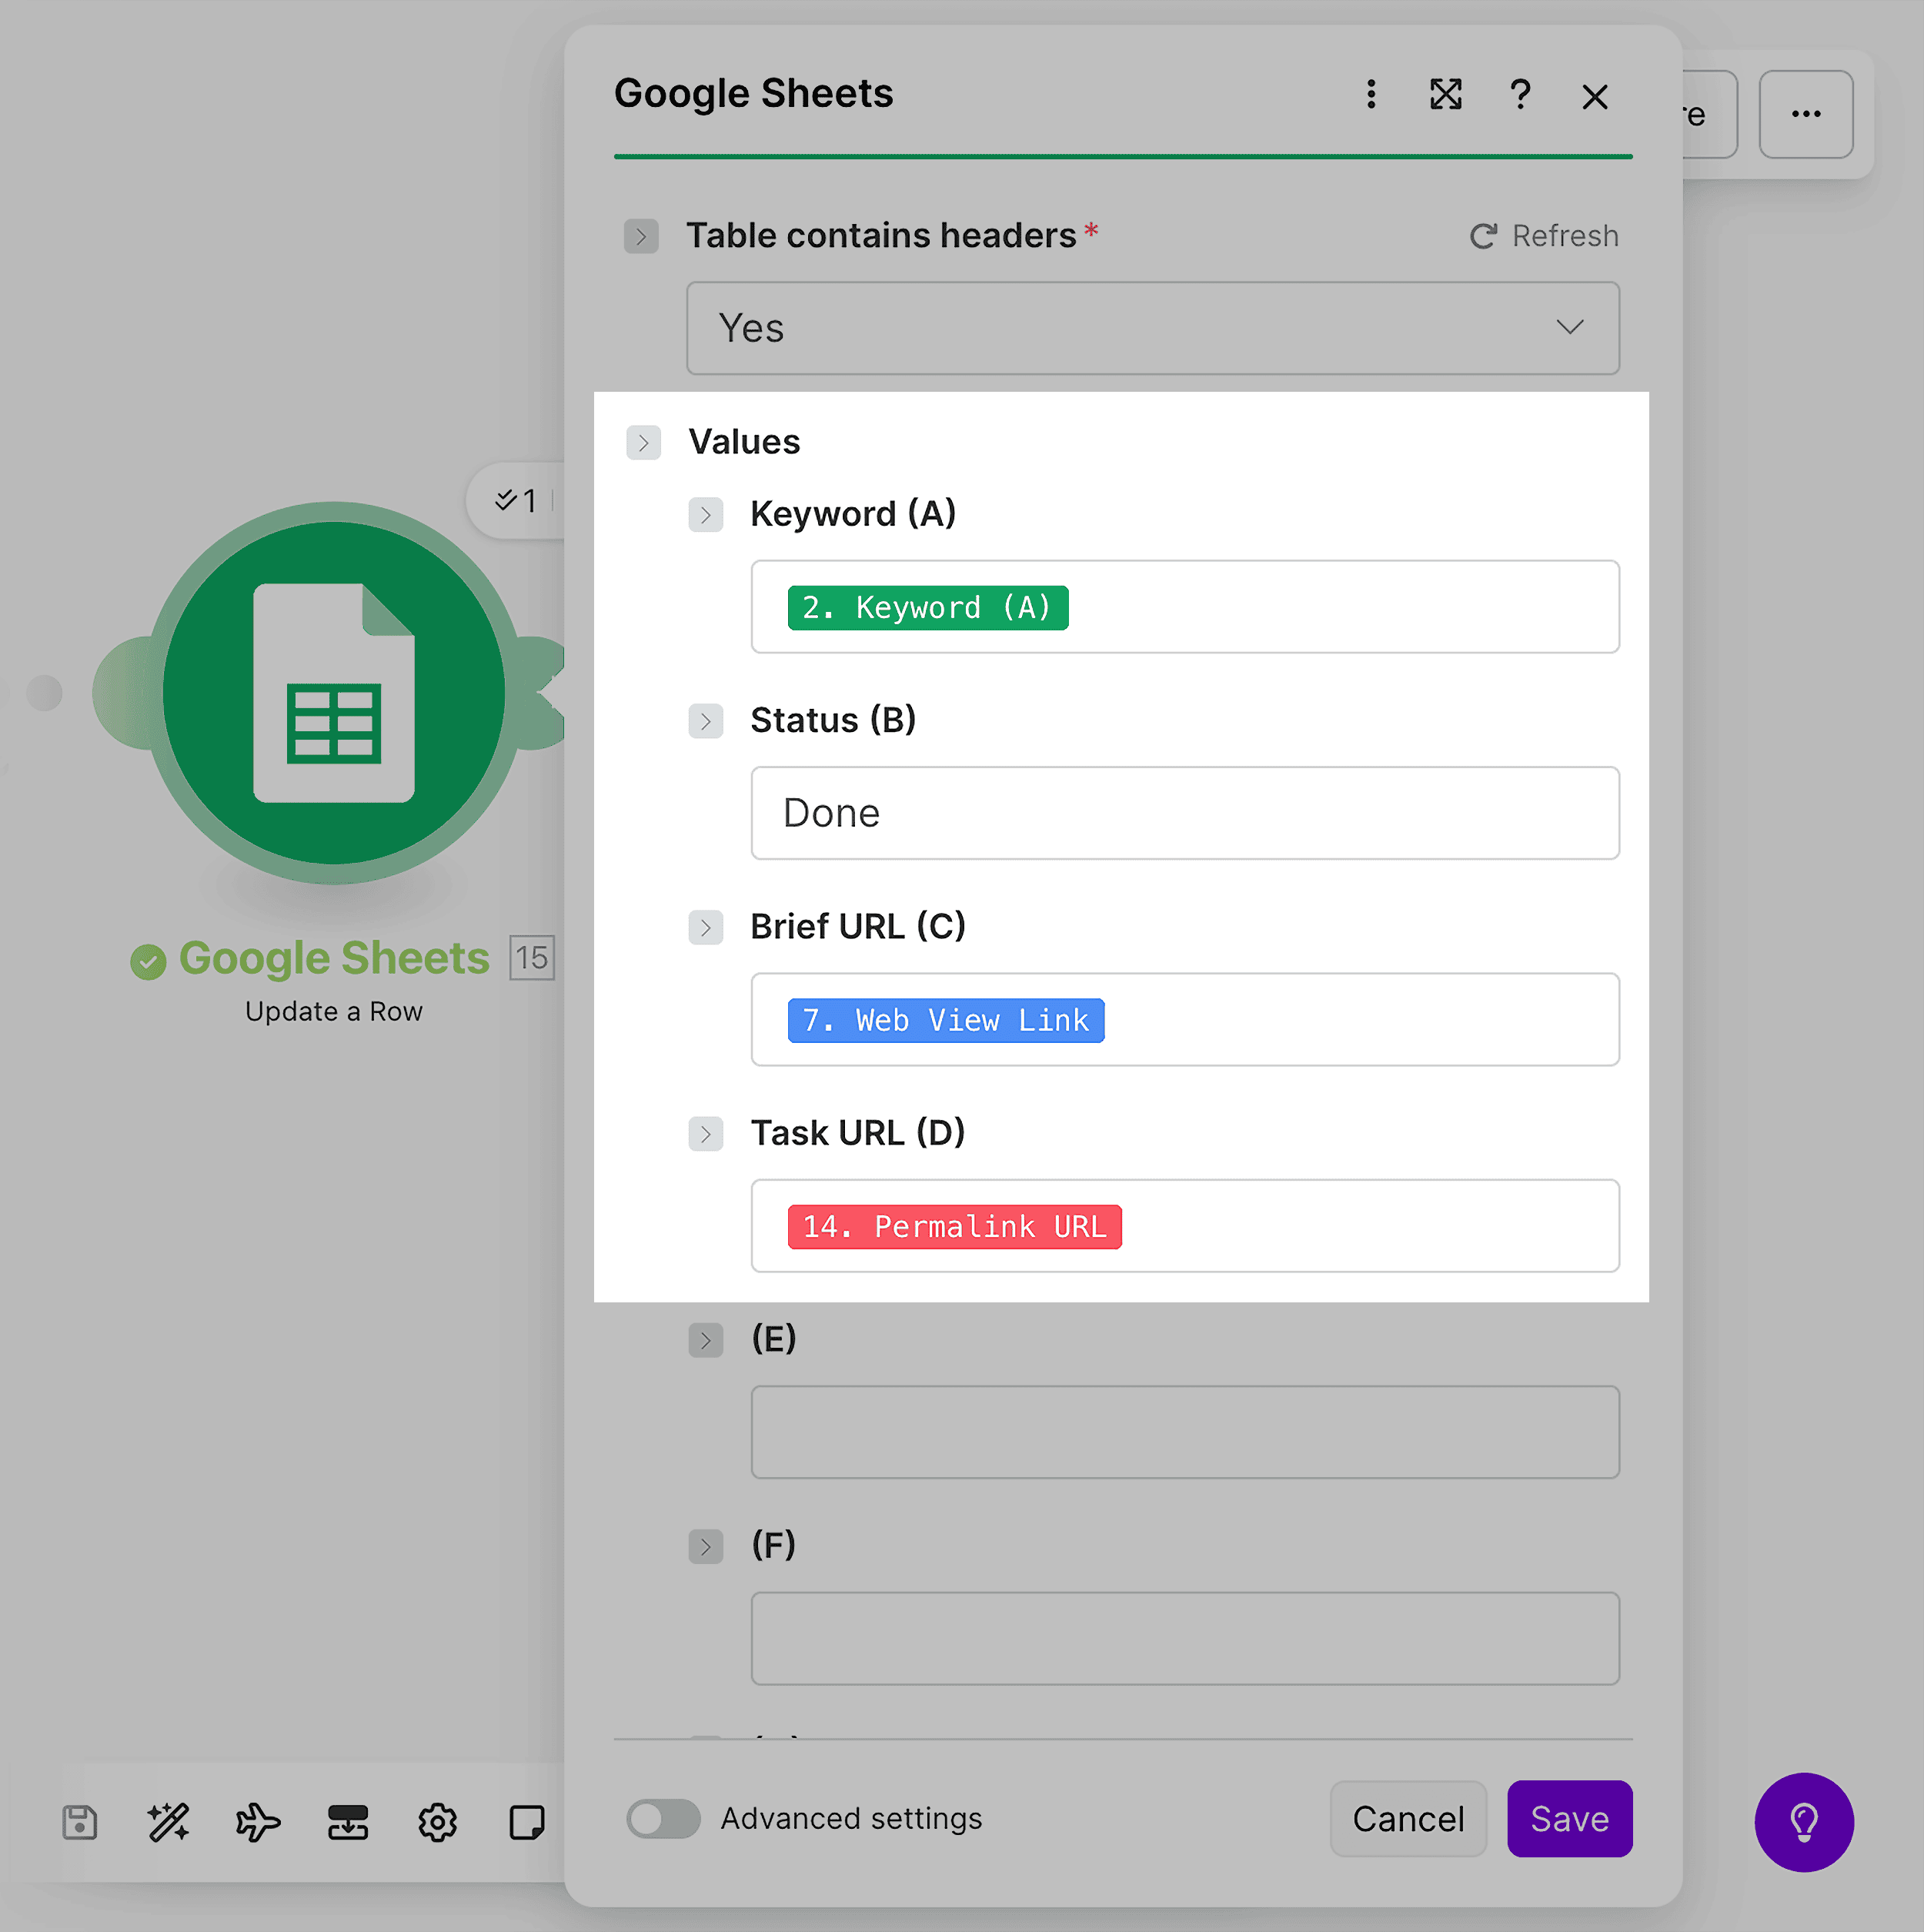1924x1932 pixels.
Task: Open scenario settings via the gear icon
Action: (437, 1822)
